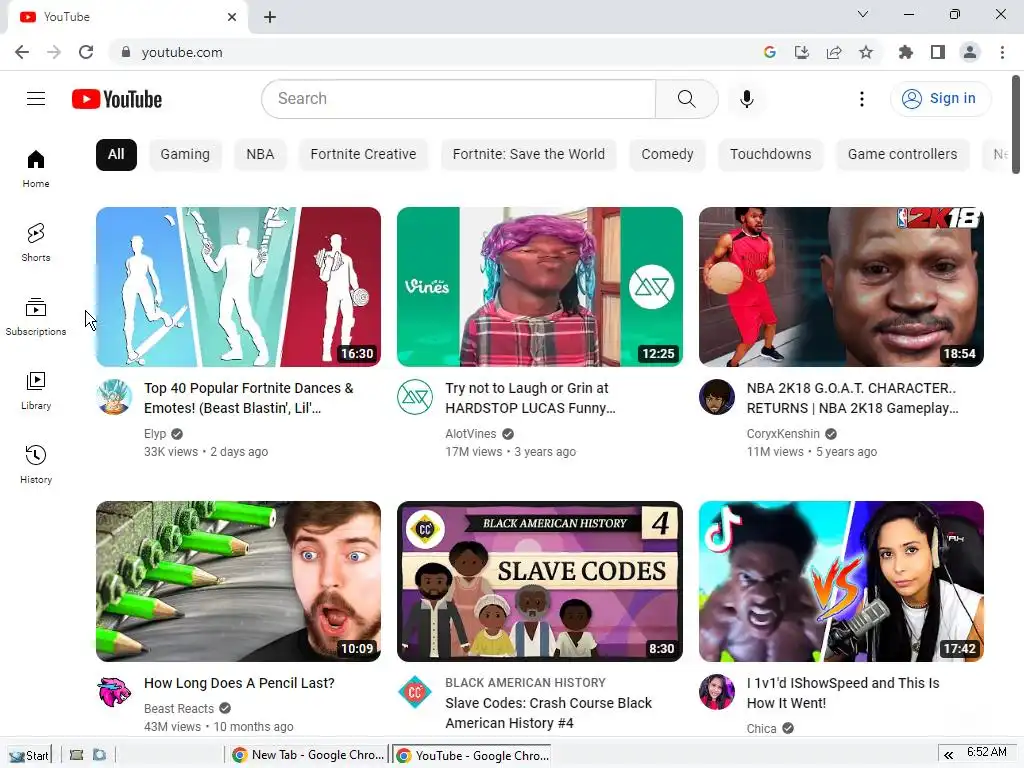Go back with browser back arrow
1024x768 pixels.
22,52
